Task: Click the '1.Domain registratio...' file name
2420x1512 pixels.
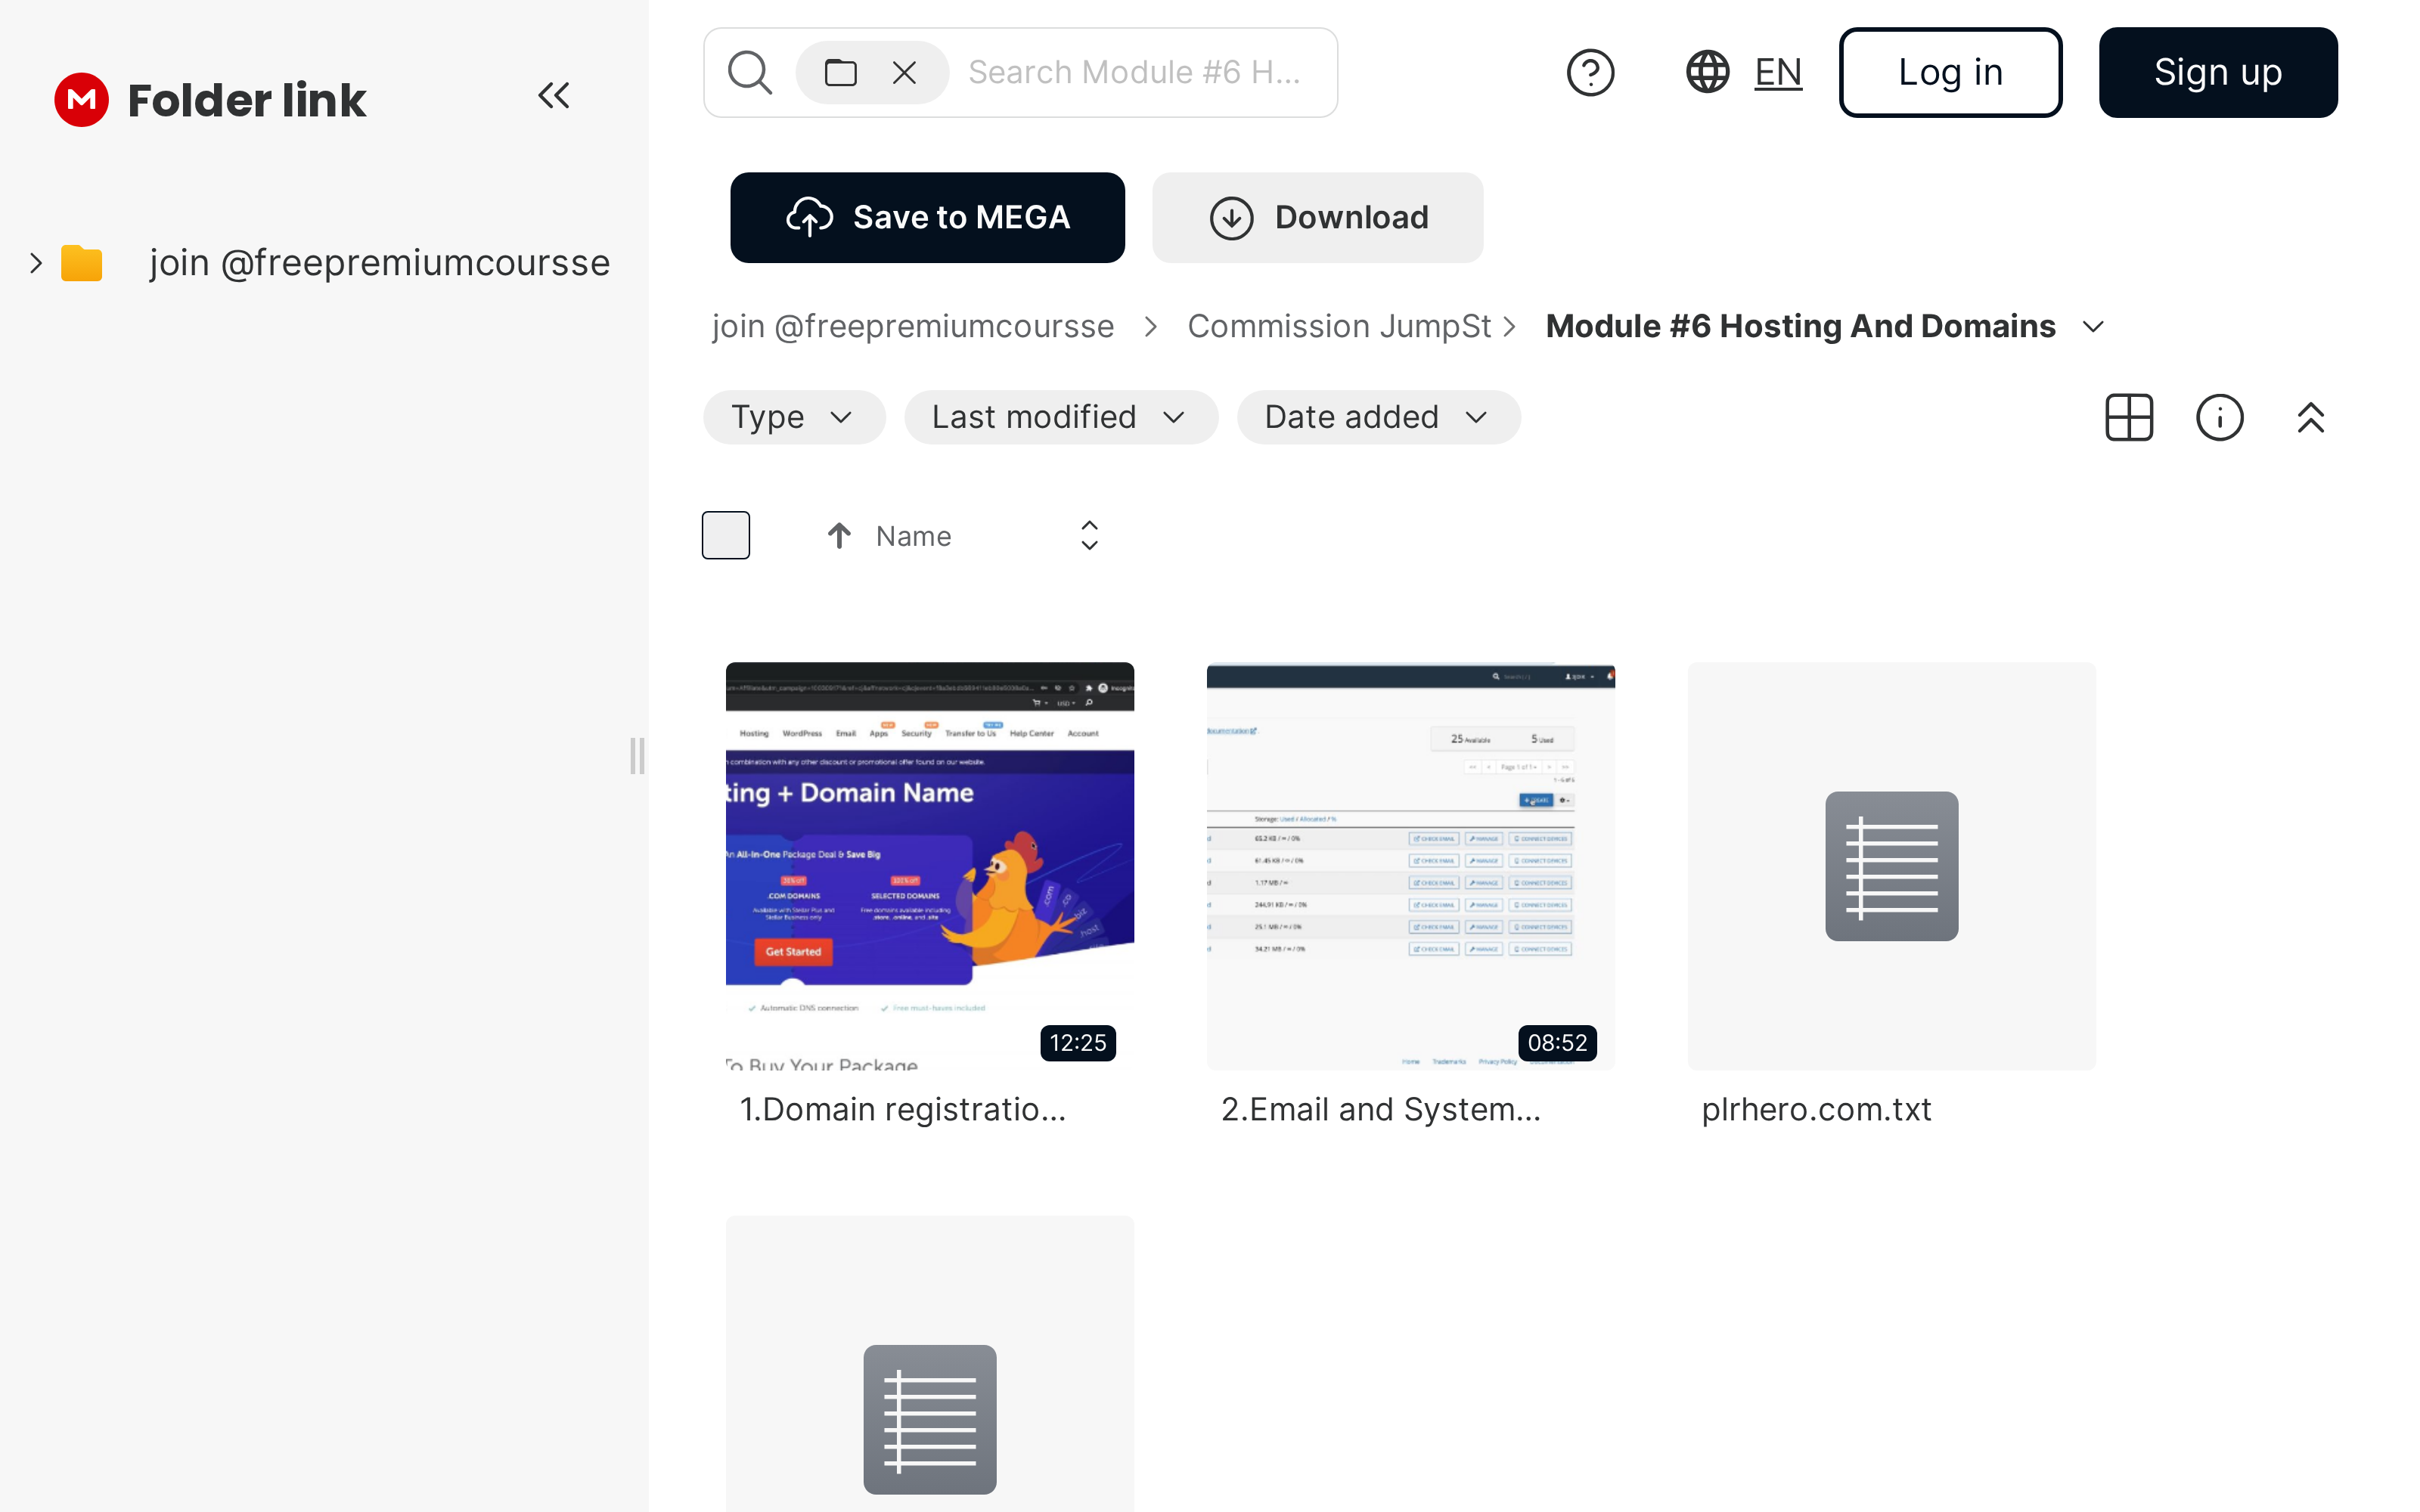Action: [903, 1109]
